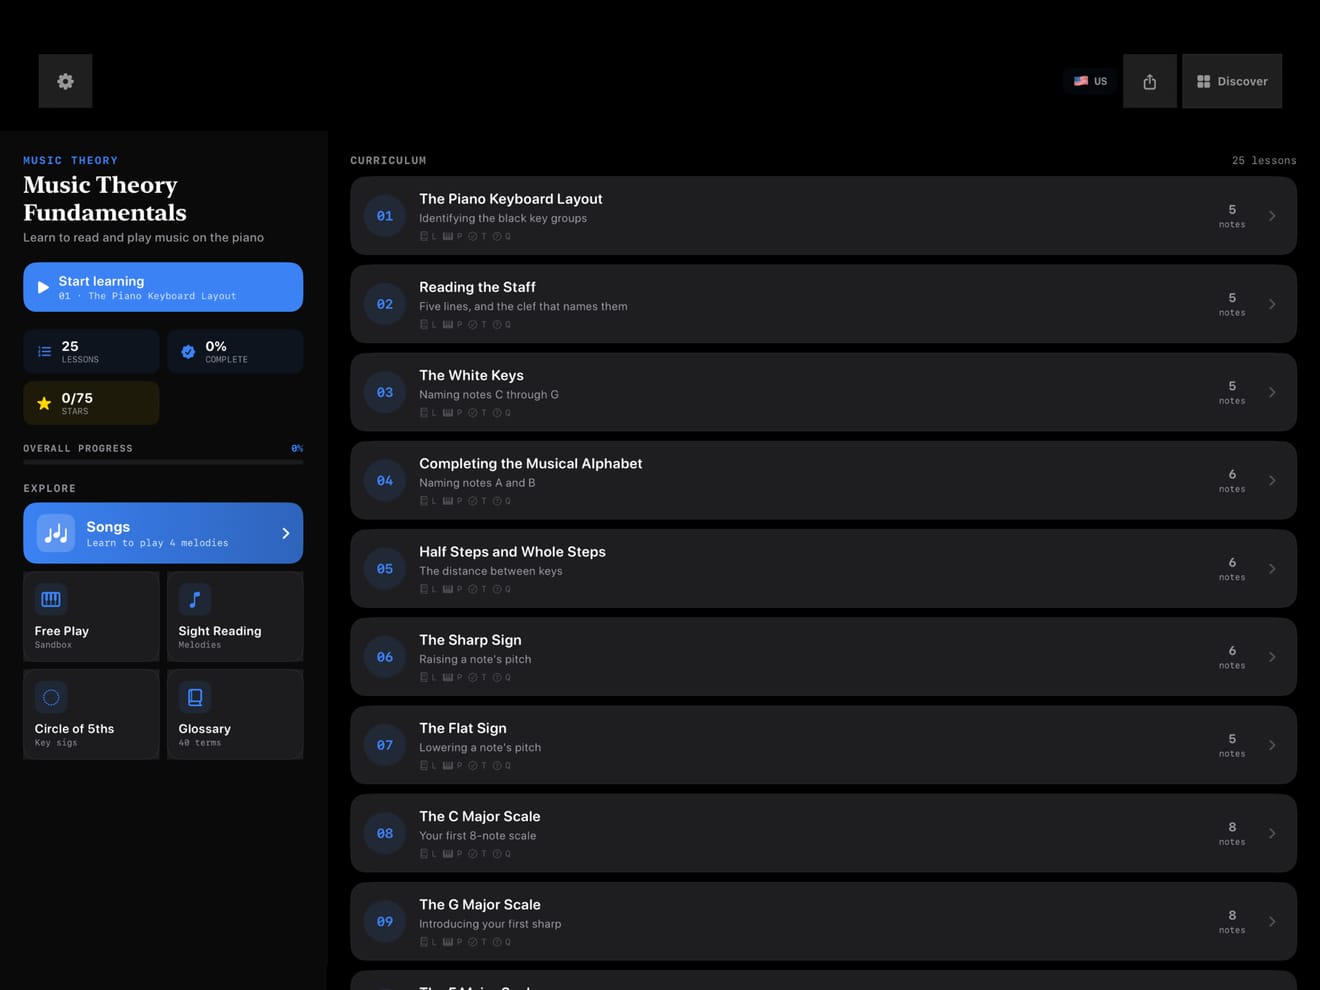
Task: Change the US language selector
Action: coord(1090,81)
